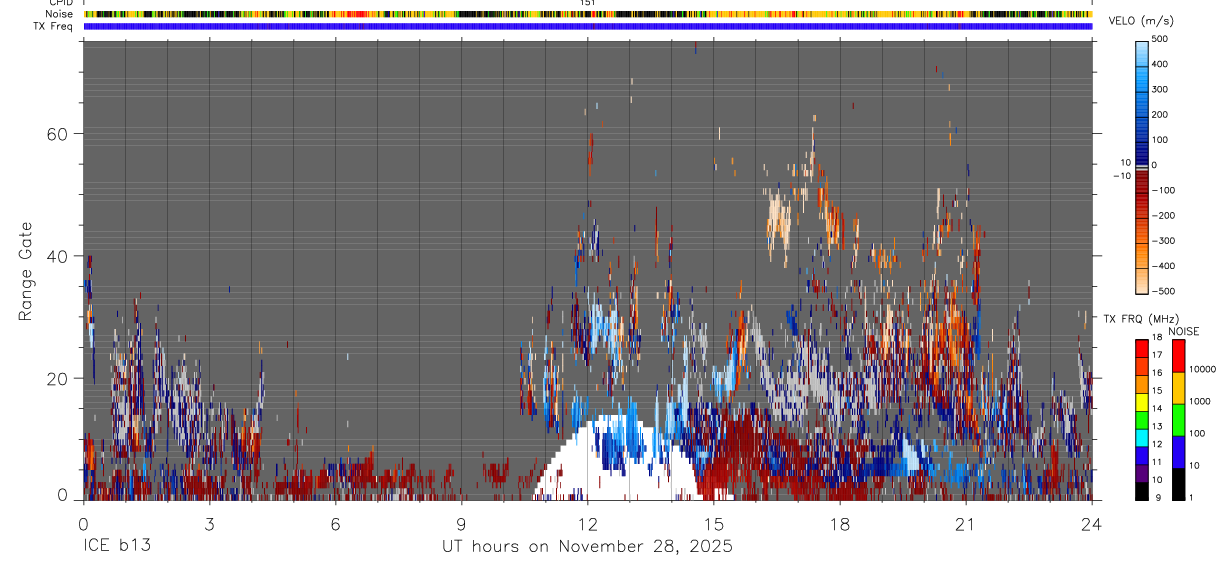Click the 12 tick on the UT hours axis
Viewport: 1228px width, 567px height.
(587, 524)
